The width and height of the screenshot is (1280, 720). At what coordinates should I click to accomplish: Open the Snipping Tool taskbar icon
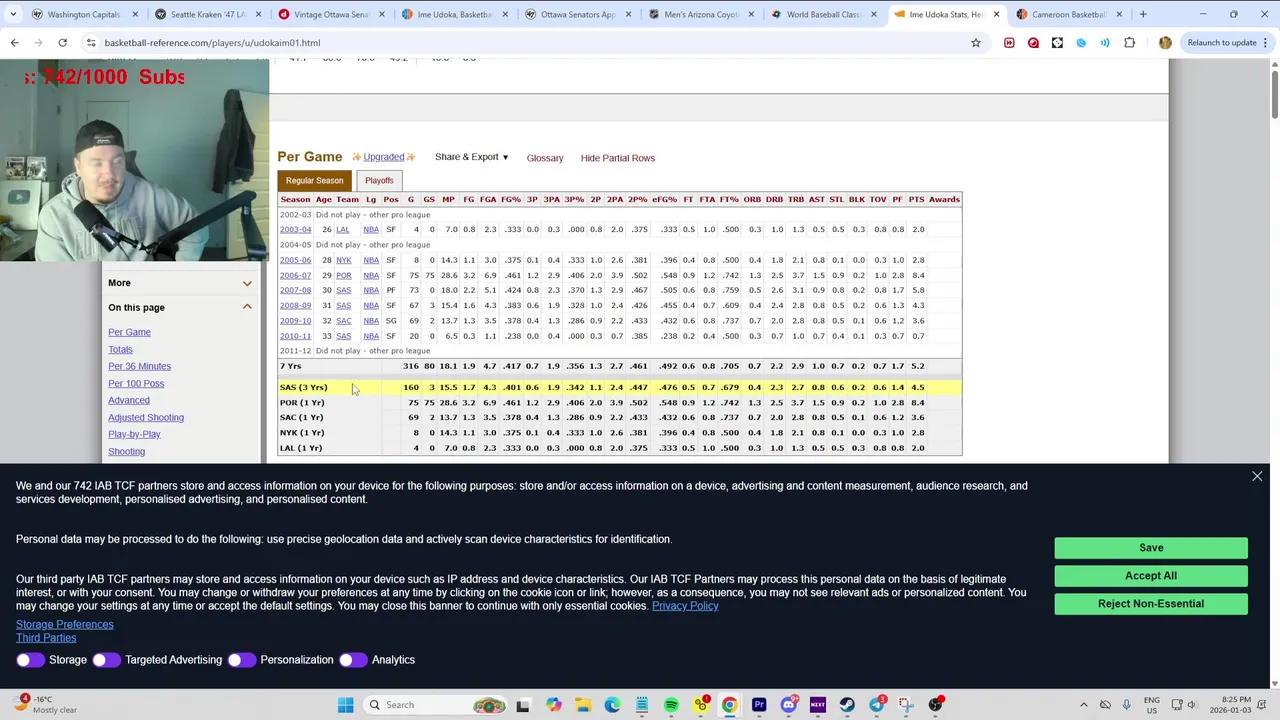(906, 705)
